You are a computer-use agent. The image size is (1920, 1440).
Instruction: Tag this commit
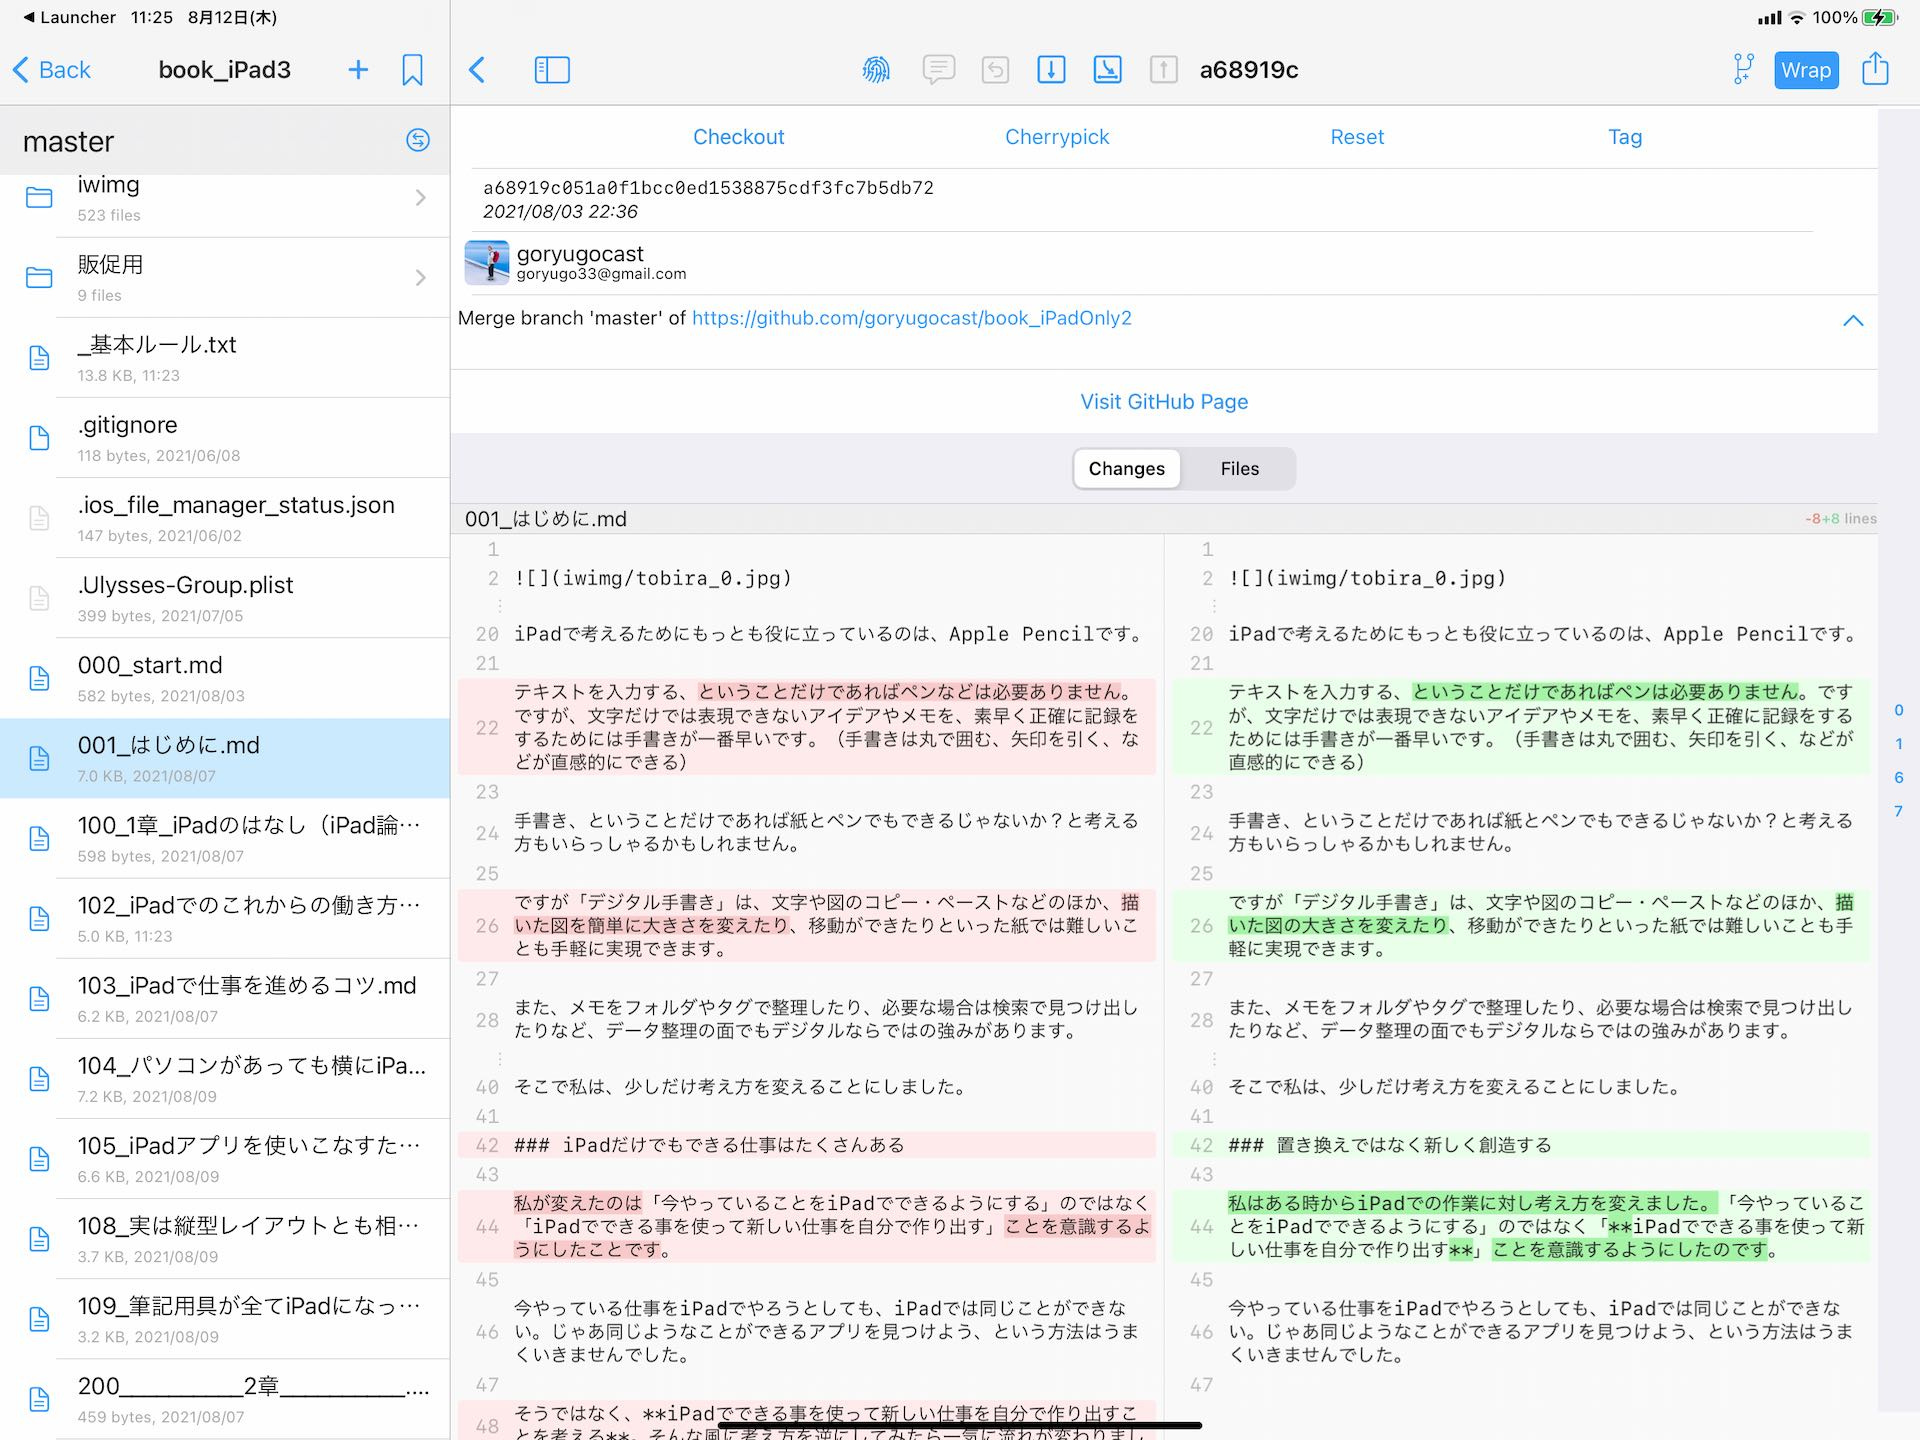tap(1625, 137)
